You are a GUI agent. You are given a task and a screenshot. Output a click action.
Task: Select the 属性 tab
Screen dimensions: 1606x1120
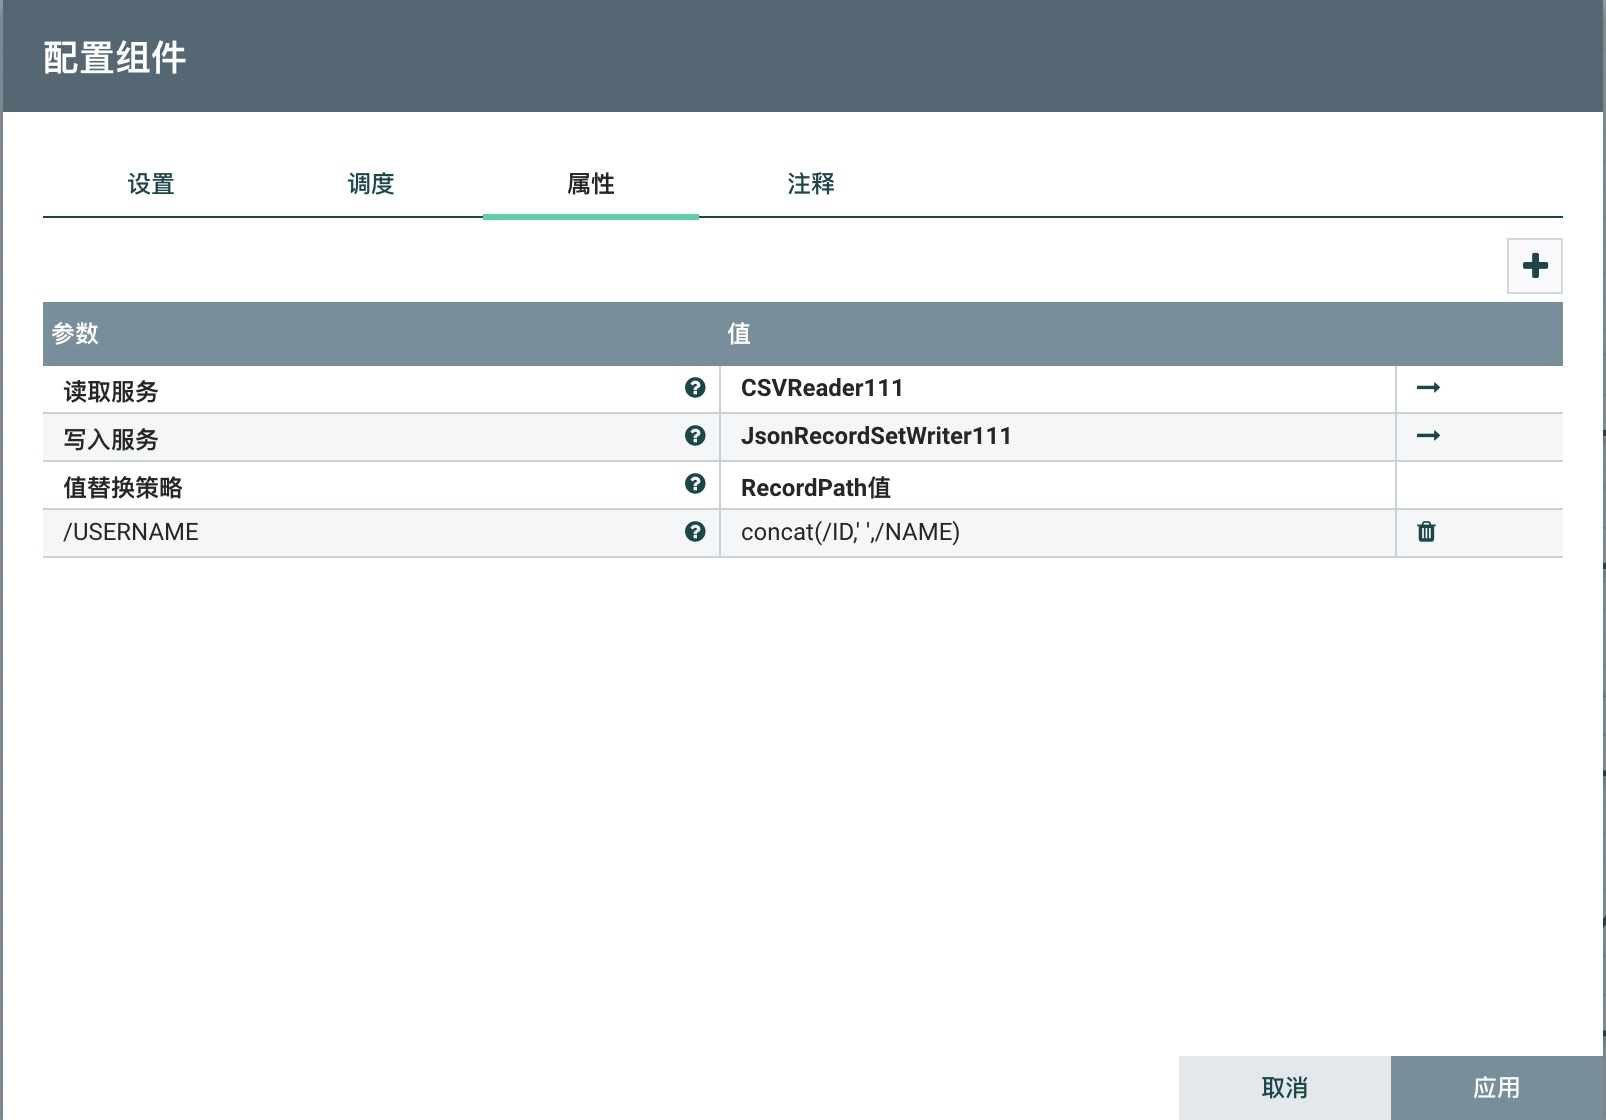pyautogui.click(x=591, y=184)
